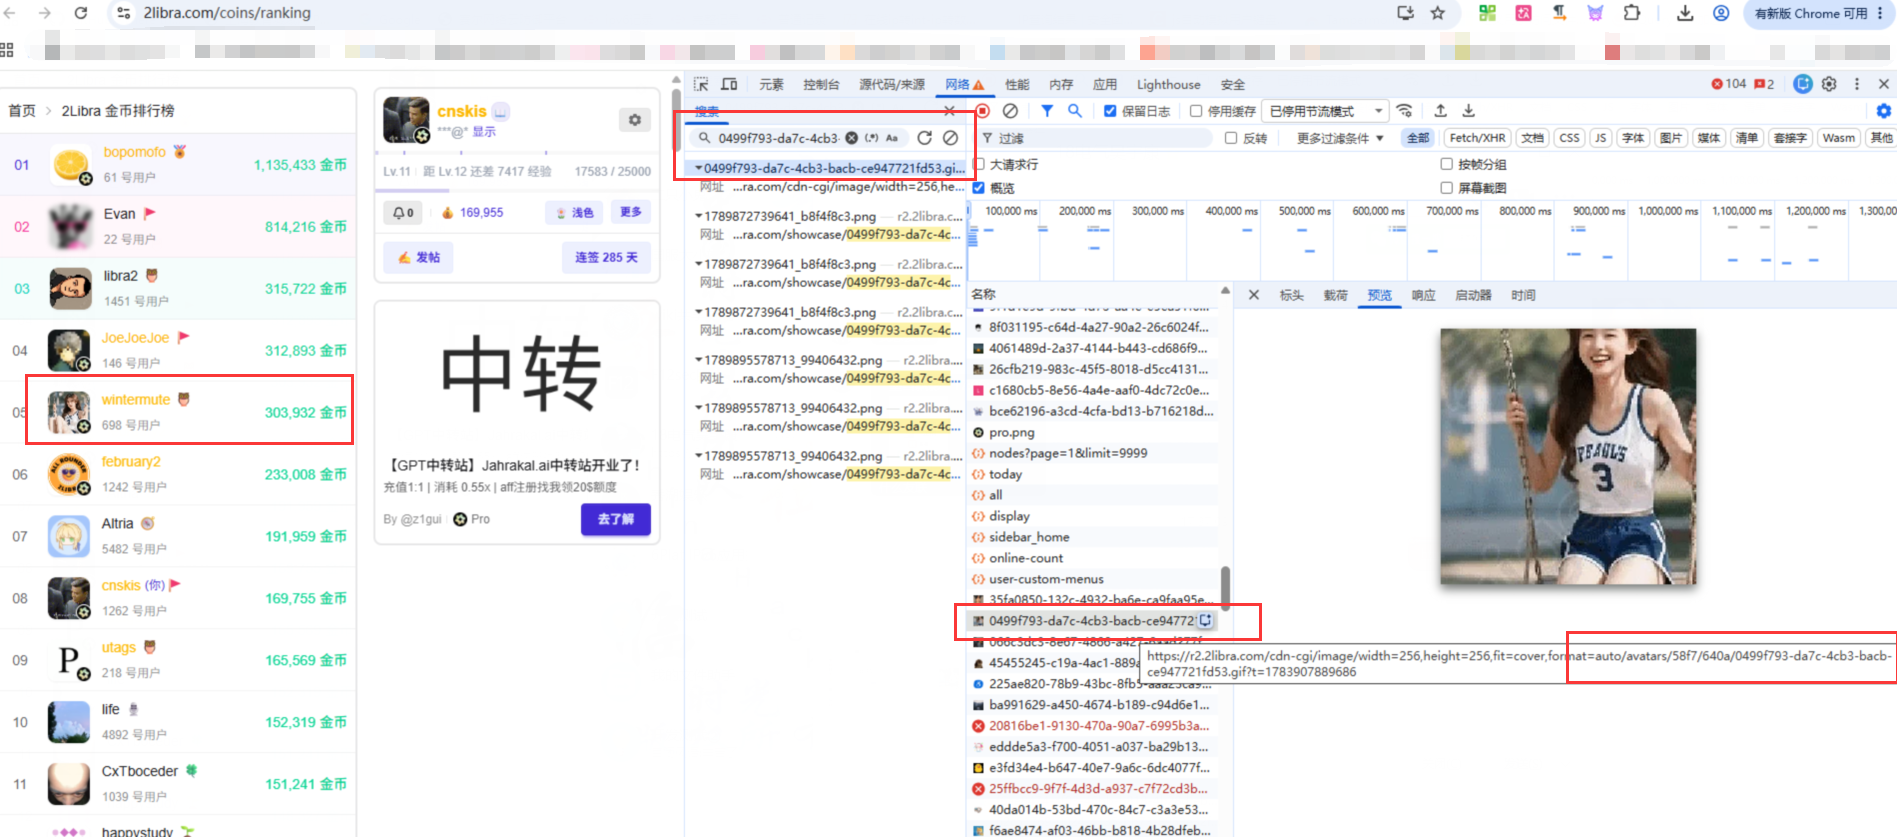Bookmark this page with the star icon
This screenshot has height=837, width=1897.
(1438, 13)
